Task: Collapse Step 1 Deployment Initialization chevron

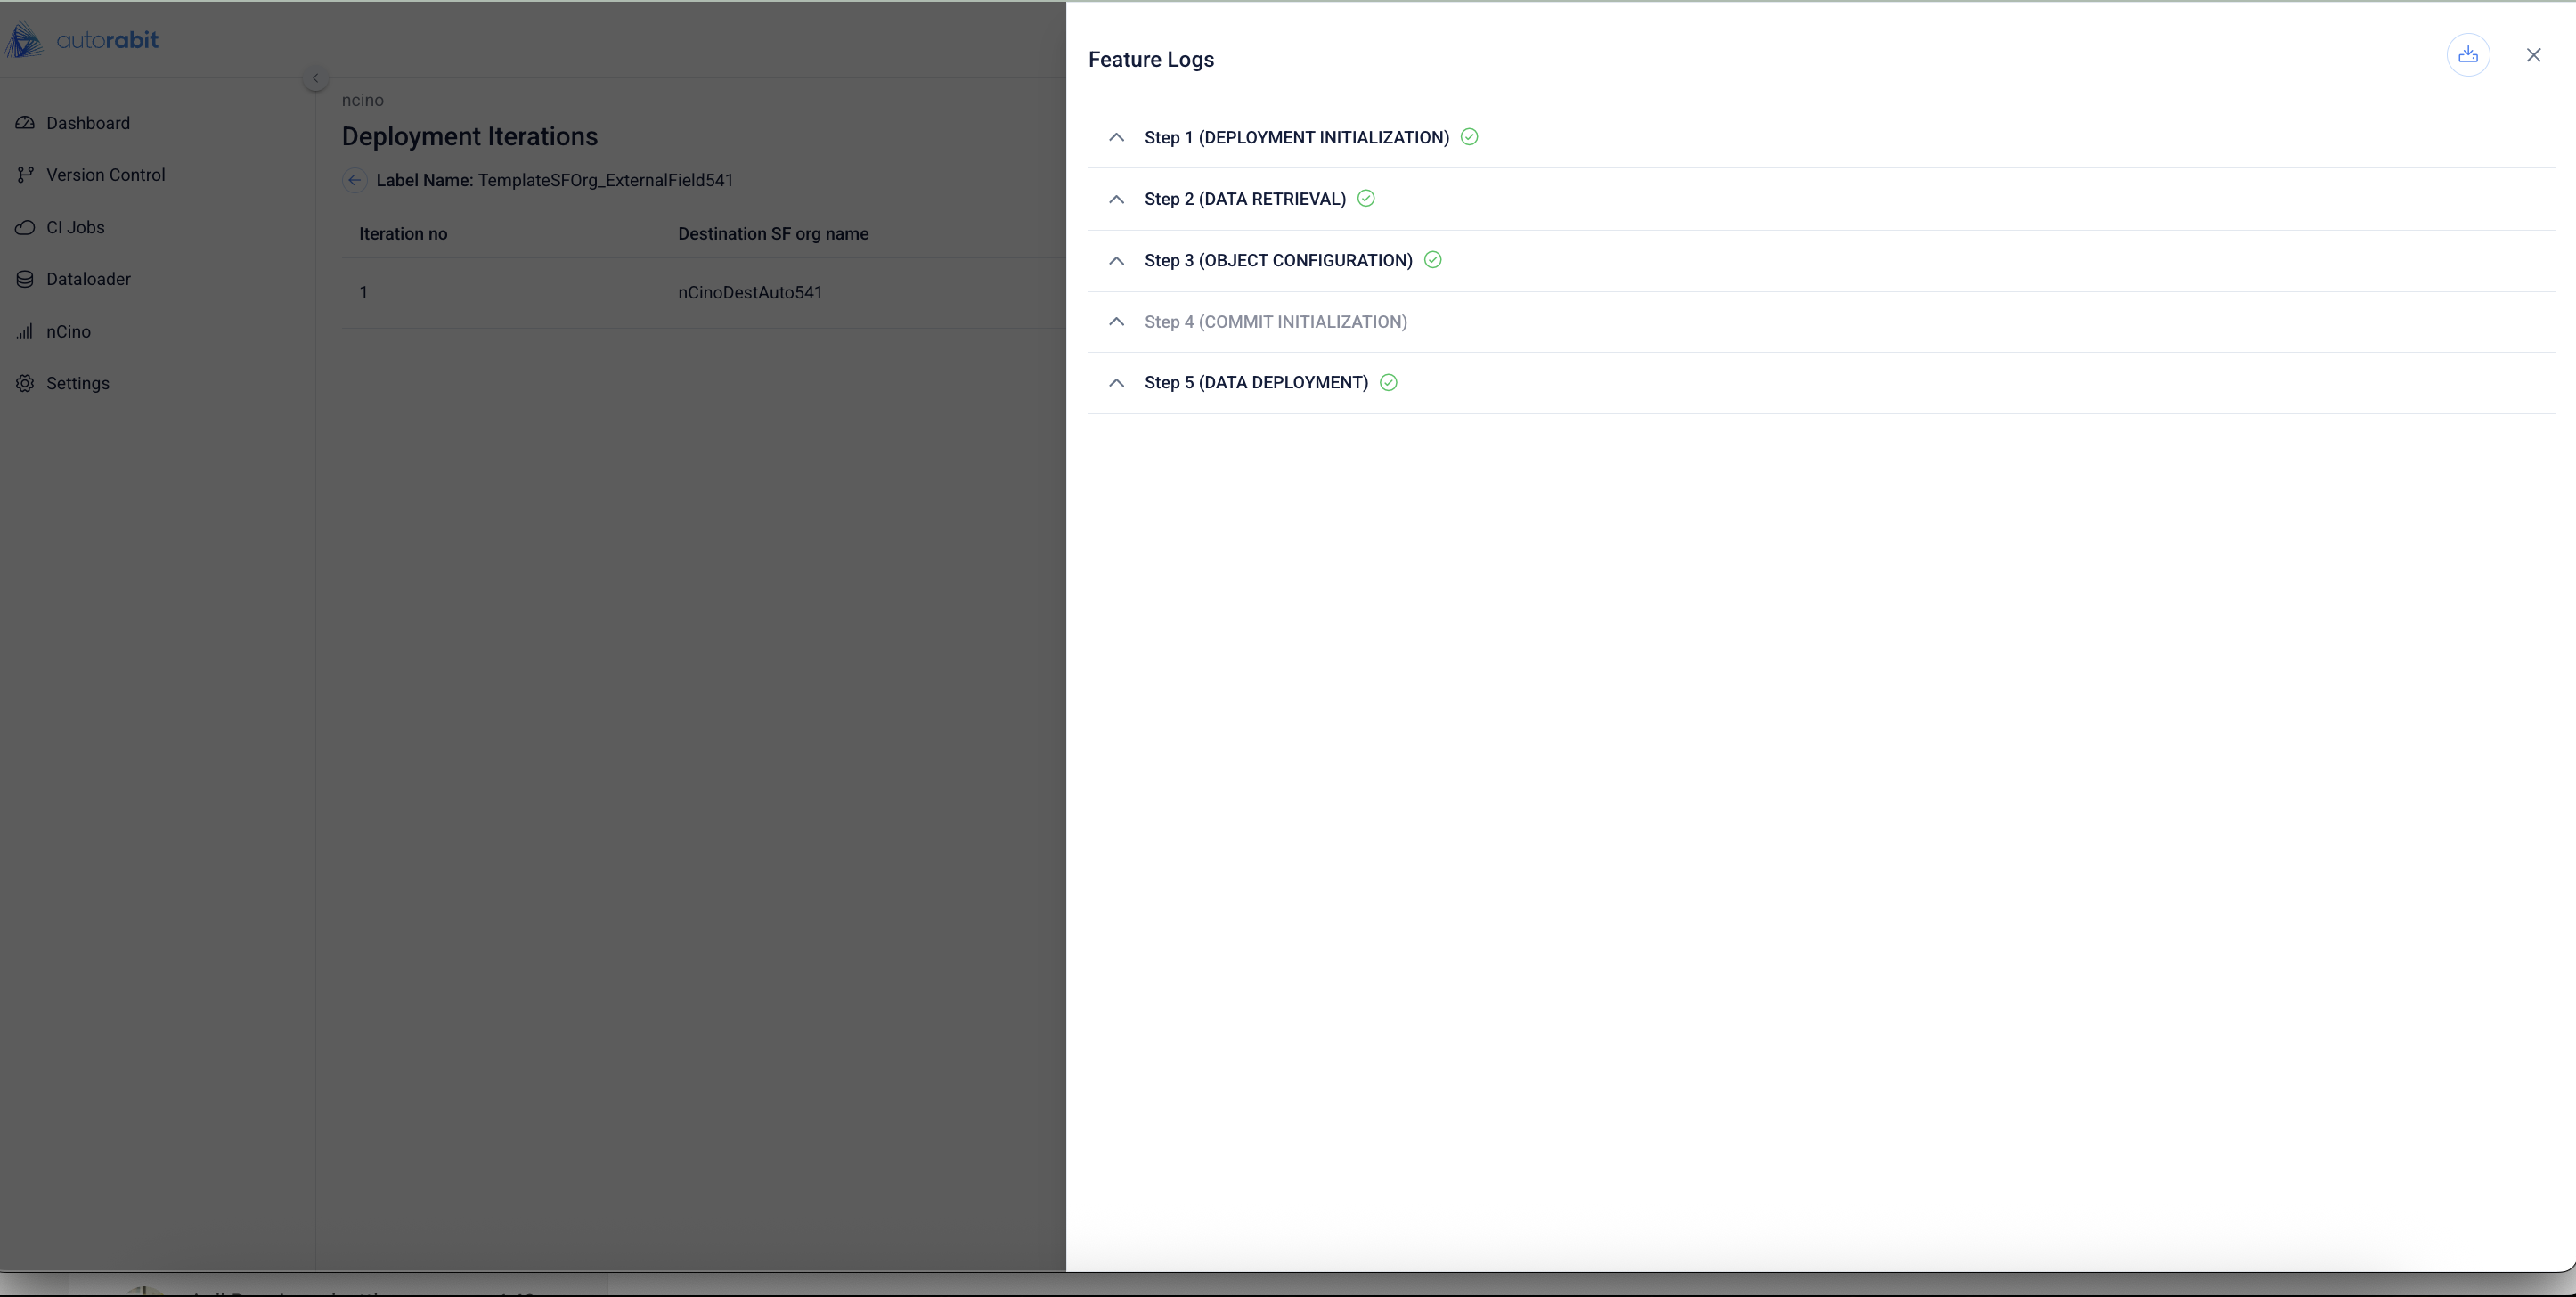Action: click(1116, 138)
